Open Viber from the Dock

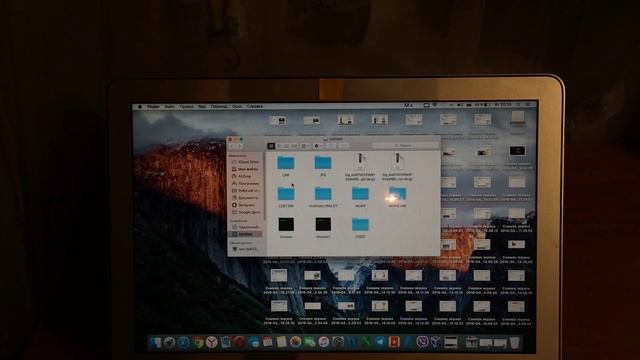(x=422, y=342)
